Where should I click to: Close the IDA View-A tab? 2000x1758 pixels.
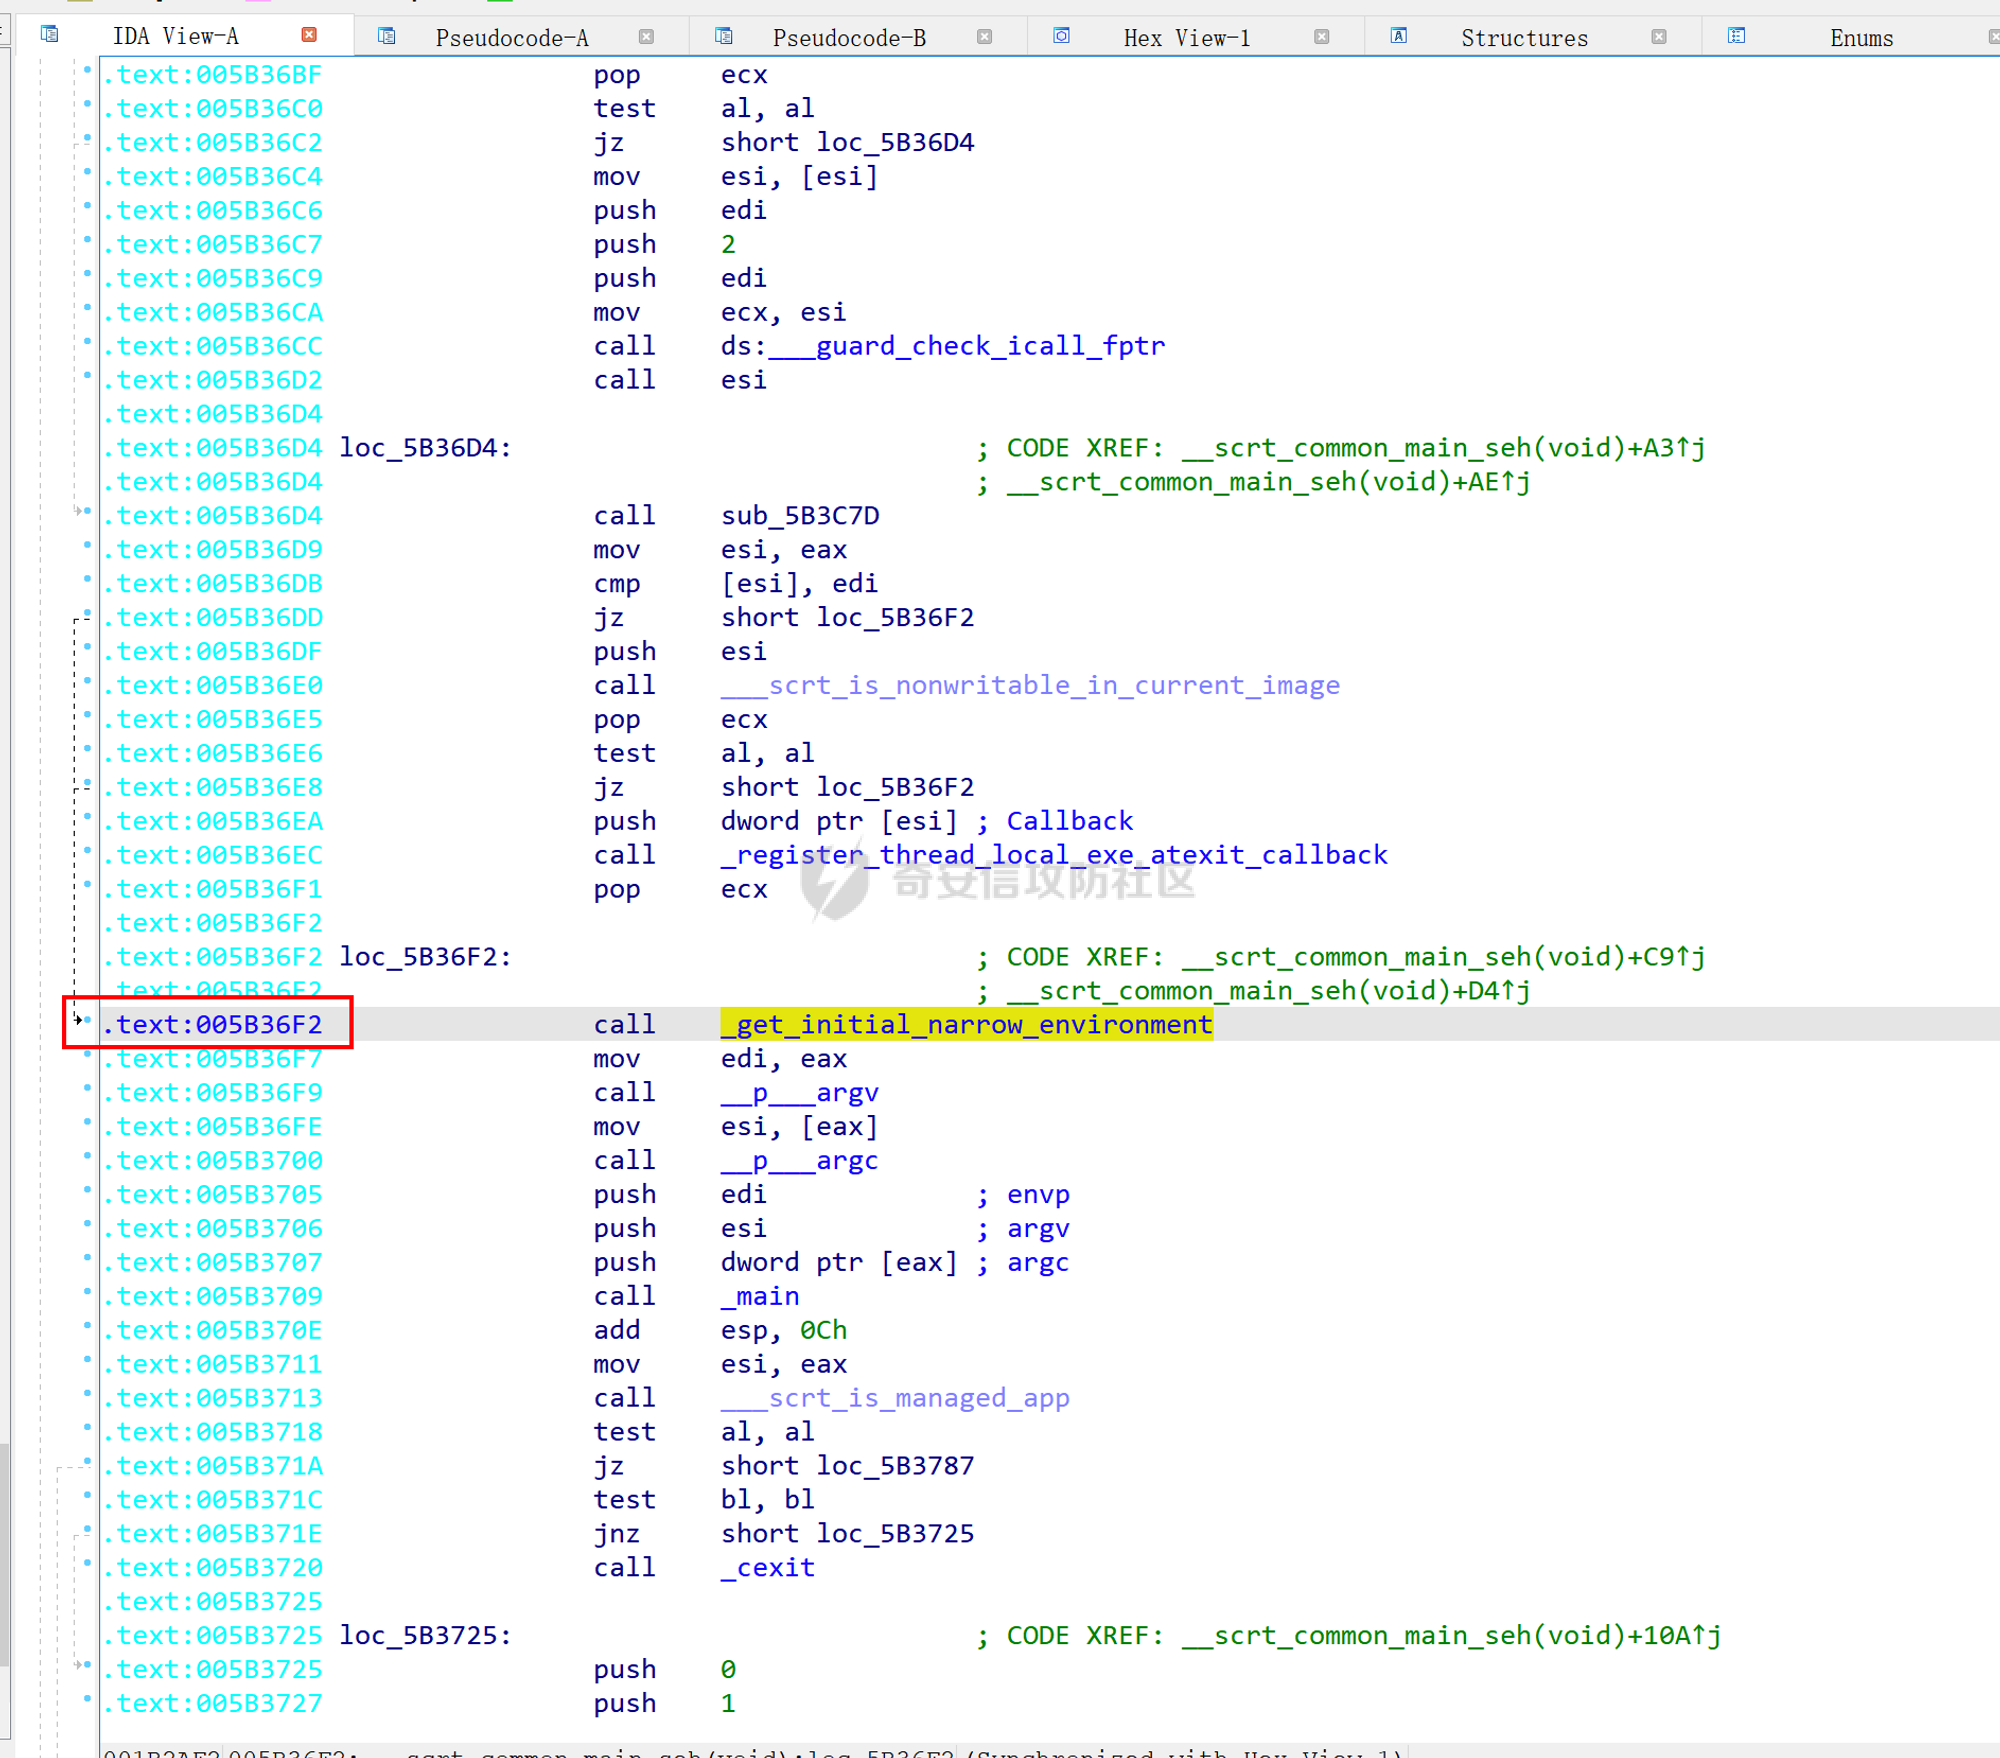tap(309, 35)
